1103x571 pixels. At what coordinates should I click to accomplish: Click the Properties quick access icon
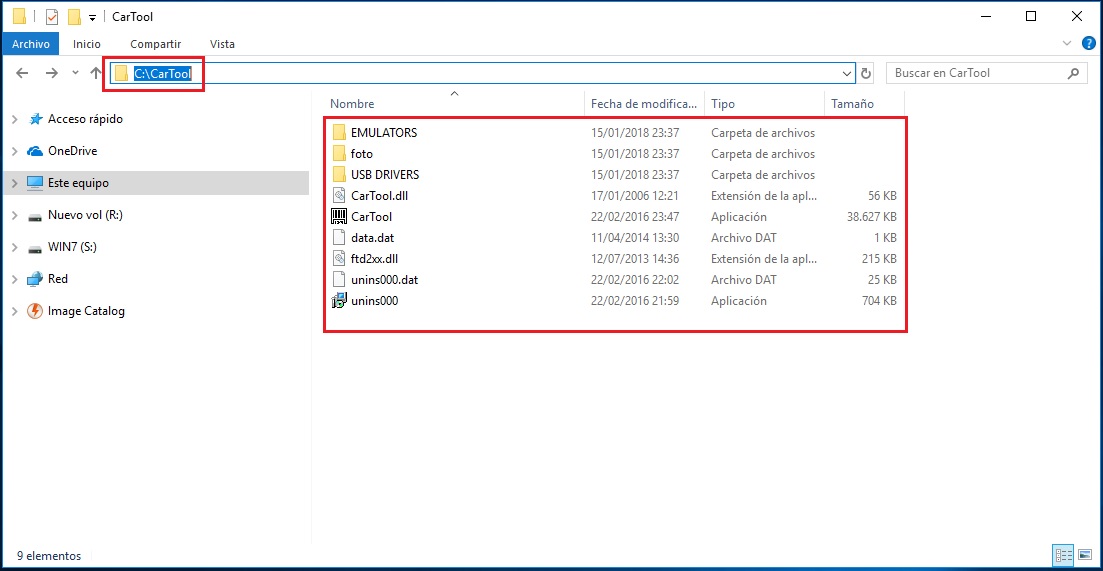51,17
